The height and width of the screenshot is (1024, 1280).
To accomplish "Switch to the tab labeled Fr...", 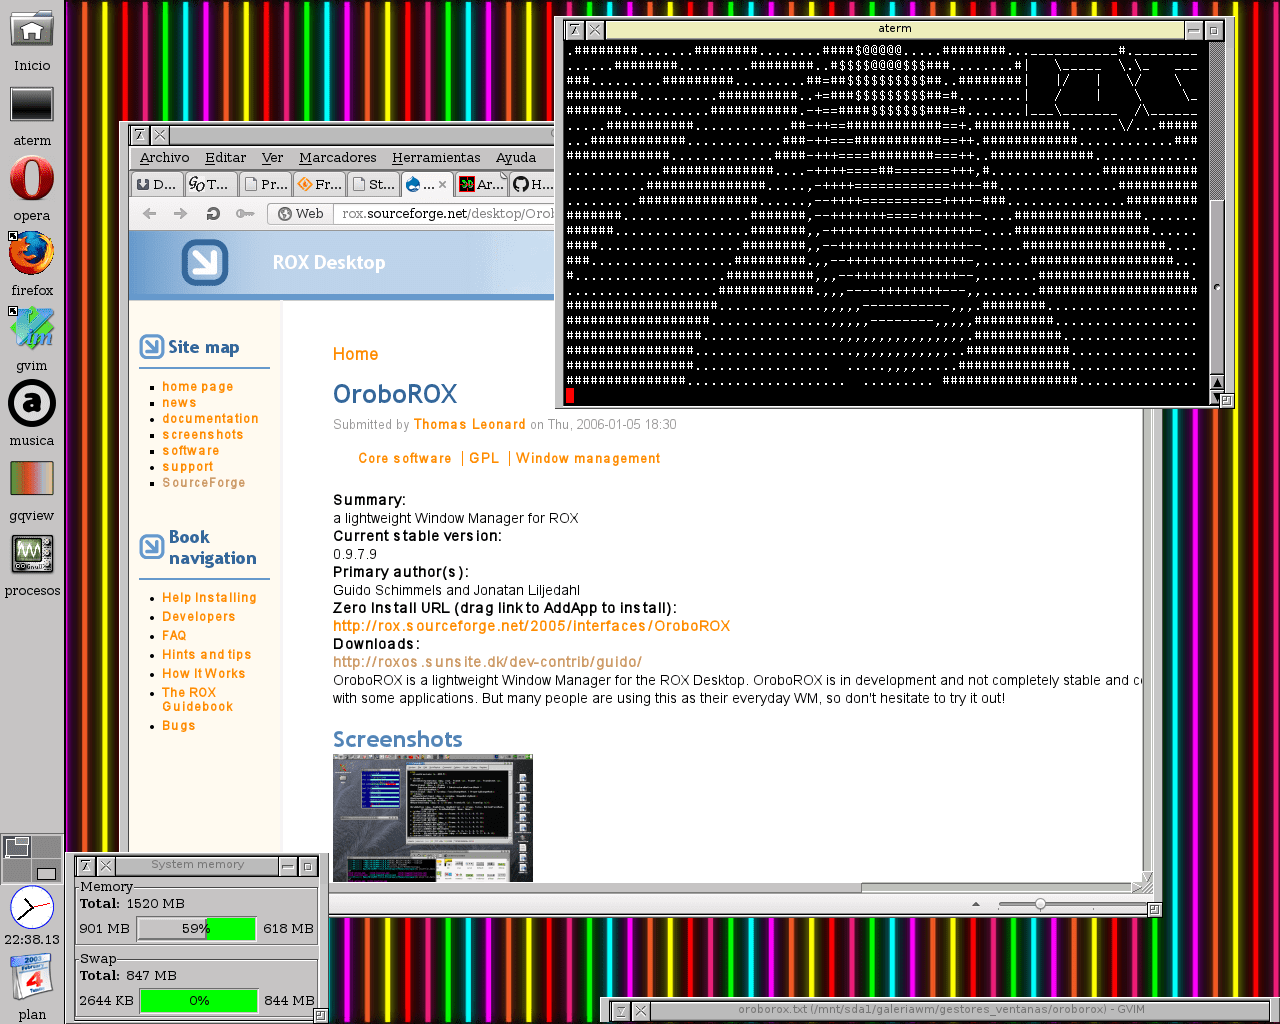I will coord(318,184).
